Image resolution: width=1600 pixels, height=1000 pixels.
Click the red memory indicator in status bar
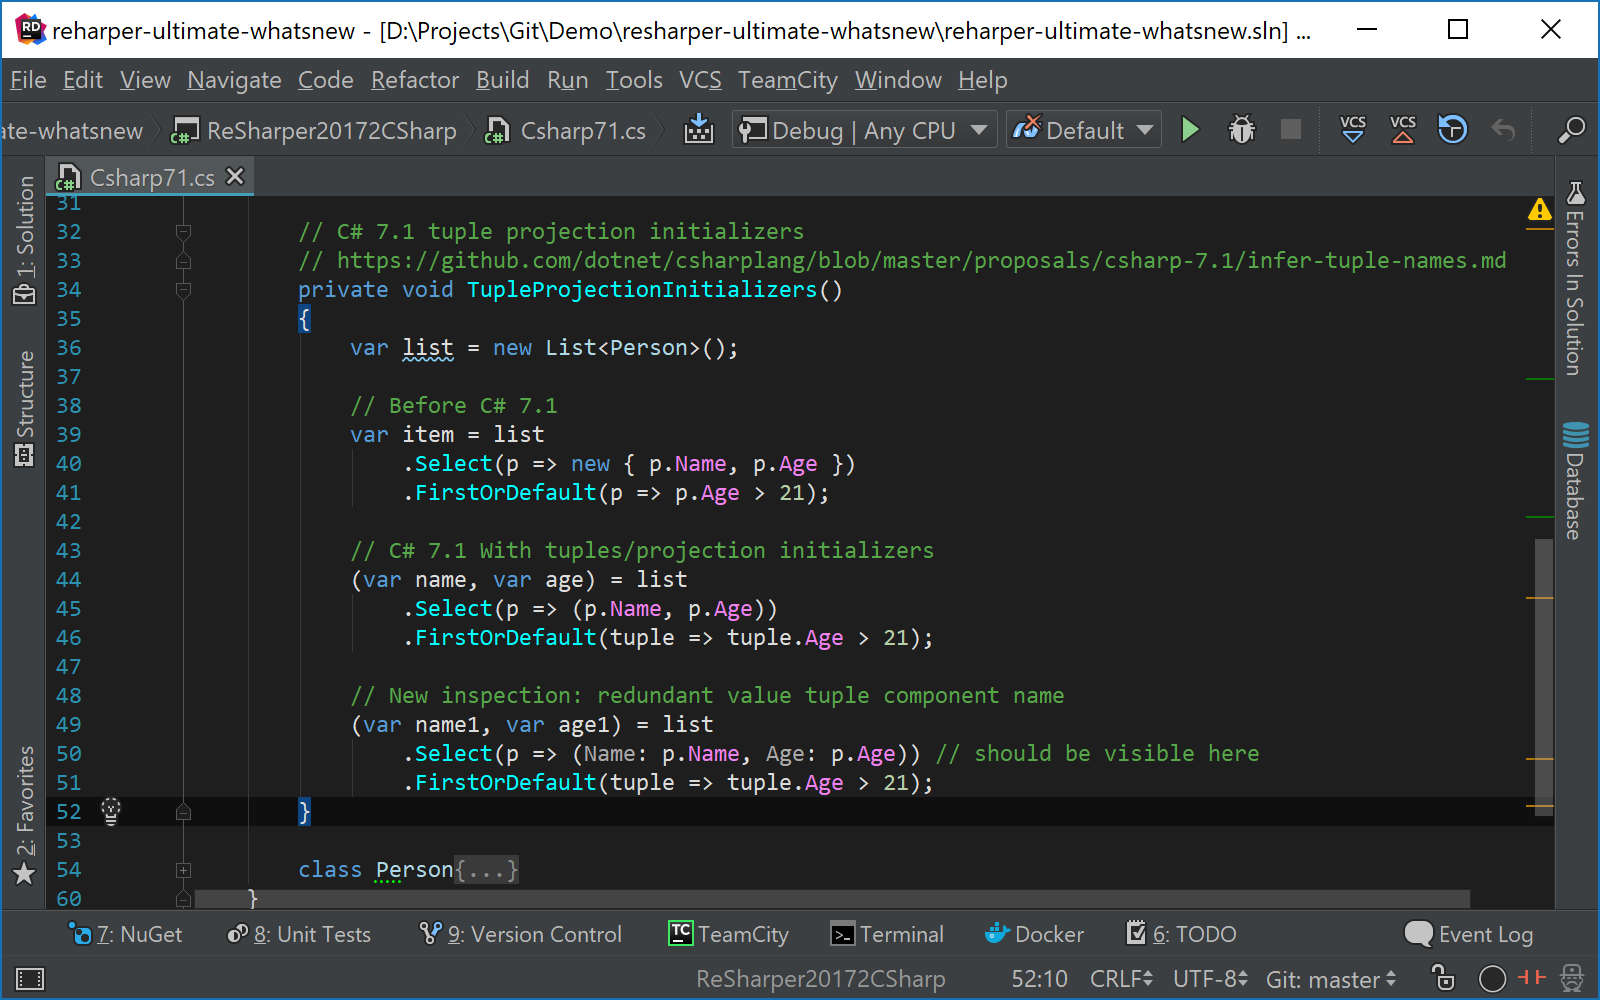pyautogui.click(x=1531, y=977)
